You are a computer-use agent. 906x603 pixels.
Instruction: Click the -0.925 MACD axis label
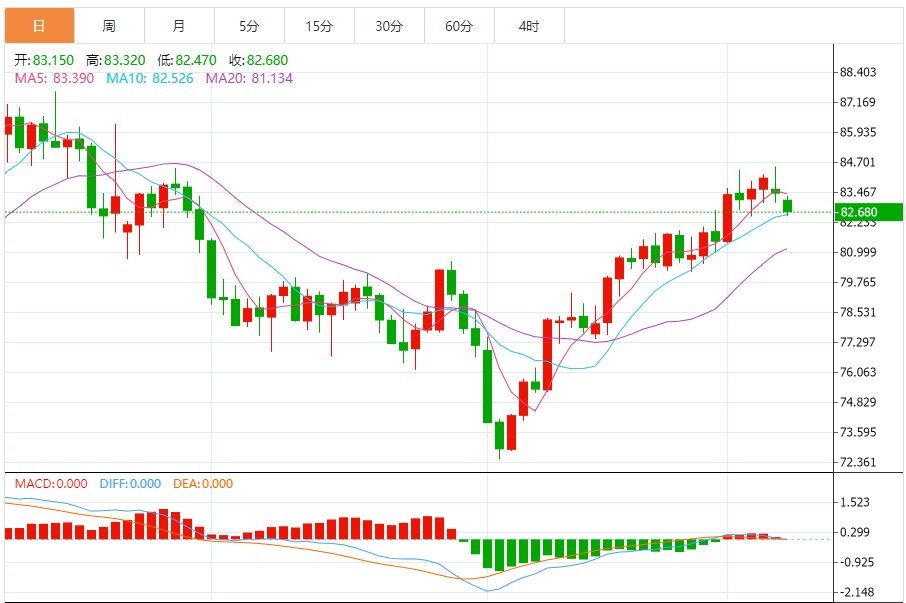(857, 562)
